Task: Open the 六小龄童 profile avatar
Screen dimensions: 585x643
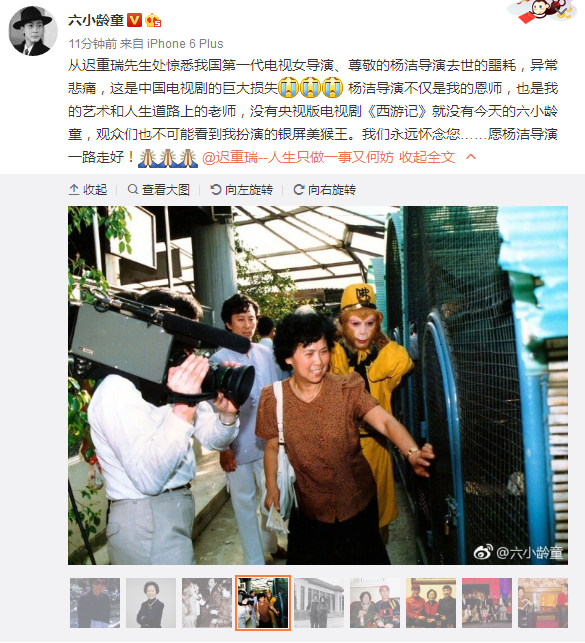Action: click(x=33, y=31)
